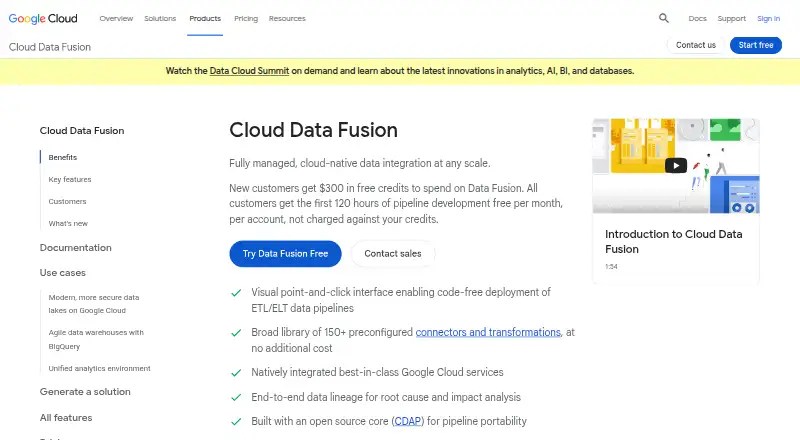Open the Solutions menu
800x440 pixels.
click(160, 18)
